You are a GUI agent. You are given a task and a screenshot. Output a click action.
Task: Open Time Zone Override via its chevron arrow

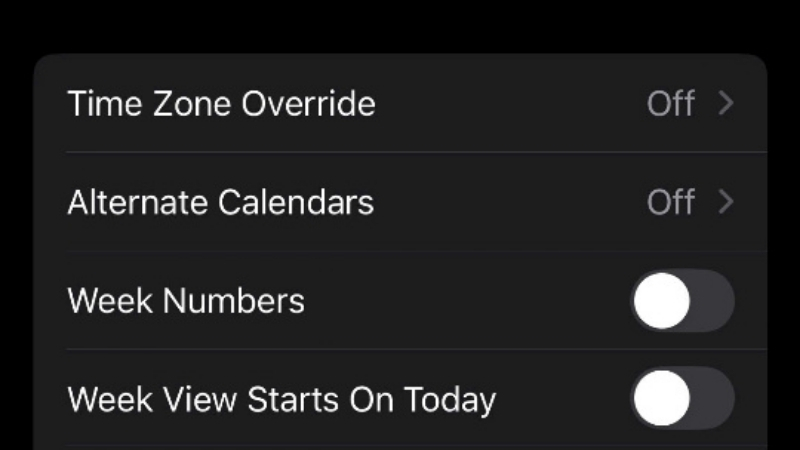726,103
